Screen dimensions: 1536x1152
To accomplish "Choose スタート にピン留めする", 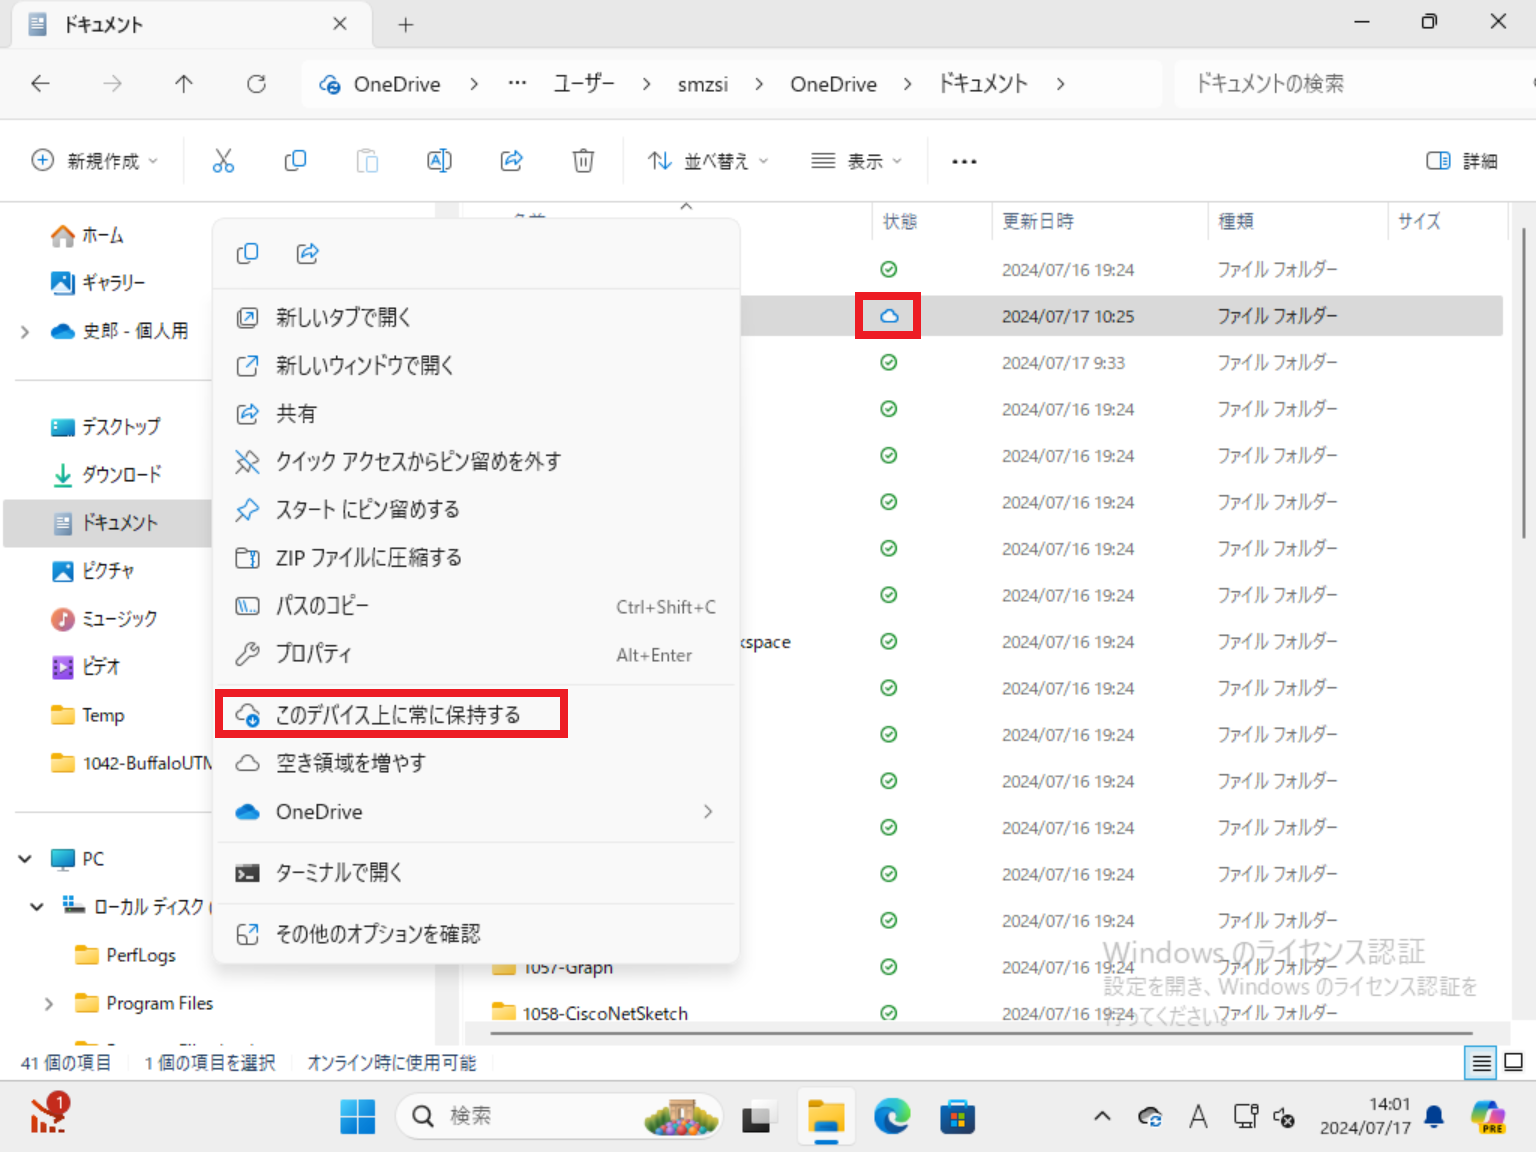I will coord(476,510).
